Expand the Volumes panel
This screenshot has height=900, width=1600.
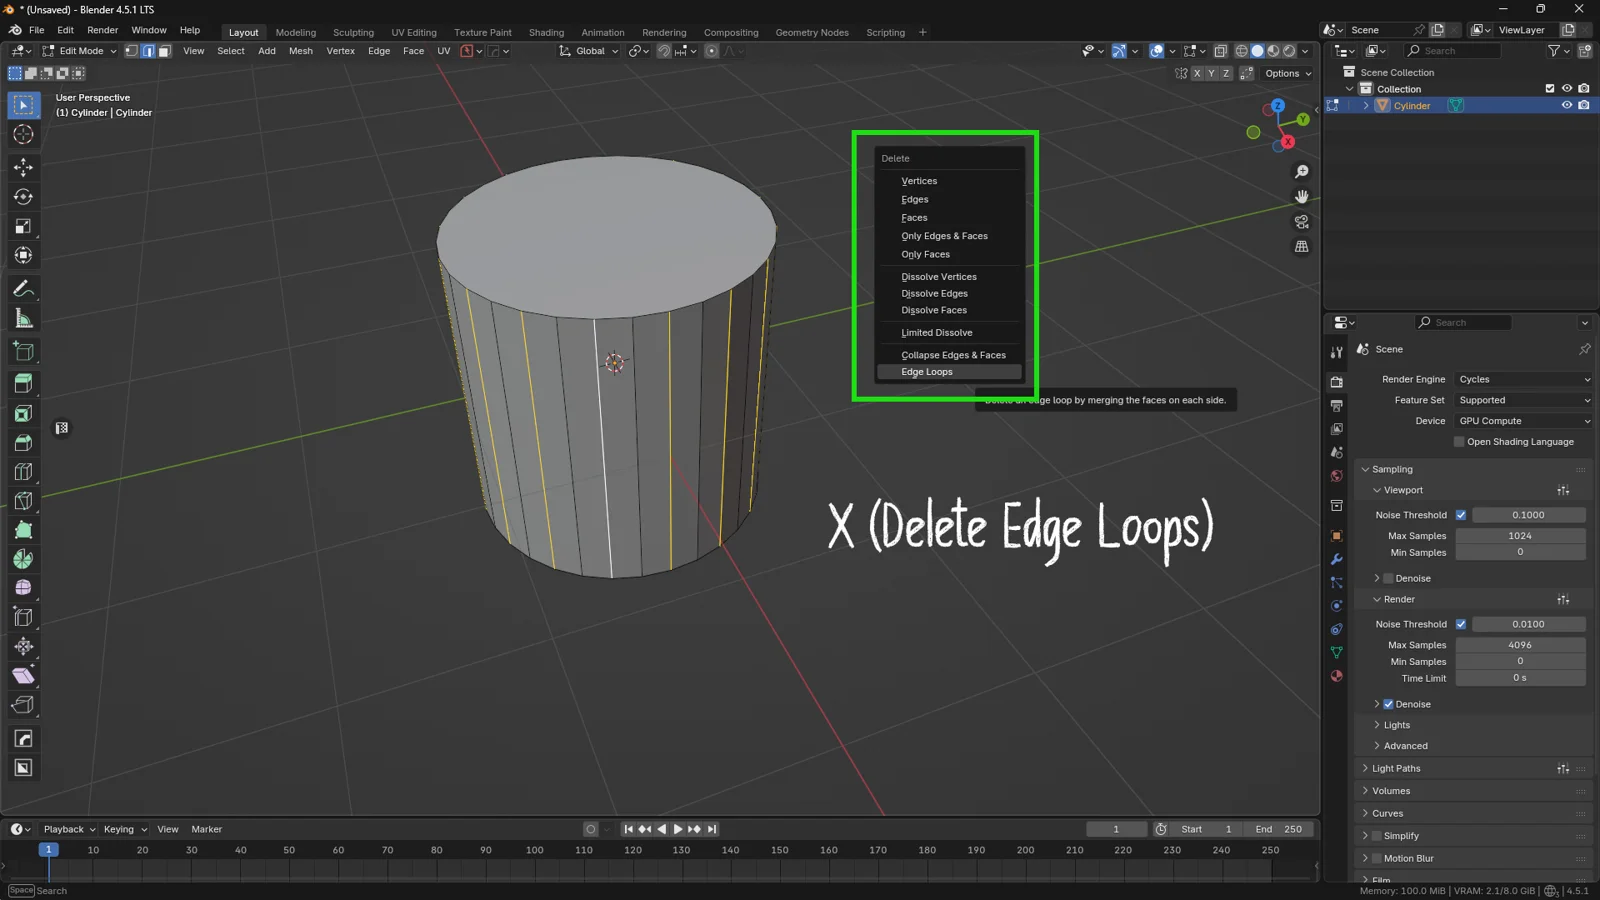1391,791
